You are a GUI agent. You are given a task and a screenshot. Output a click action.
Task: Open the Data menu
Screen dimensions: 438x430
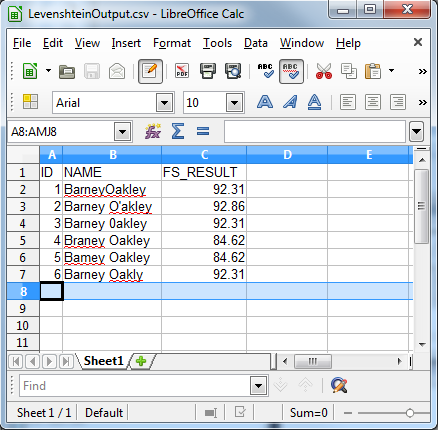(256, 43)
